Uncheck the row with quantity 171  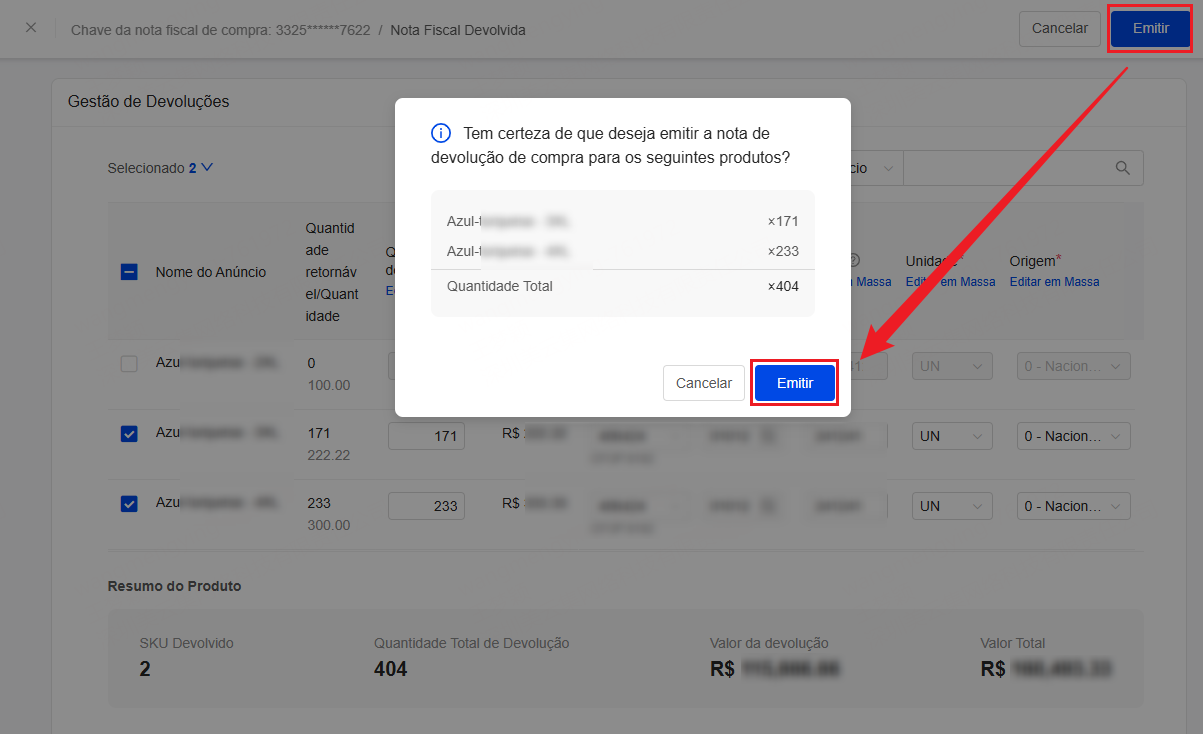click(x=129, y=434)
